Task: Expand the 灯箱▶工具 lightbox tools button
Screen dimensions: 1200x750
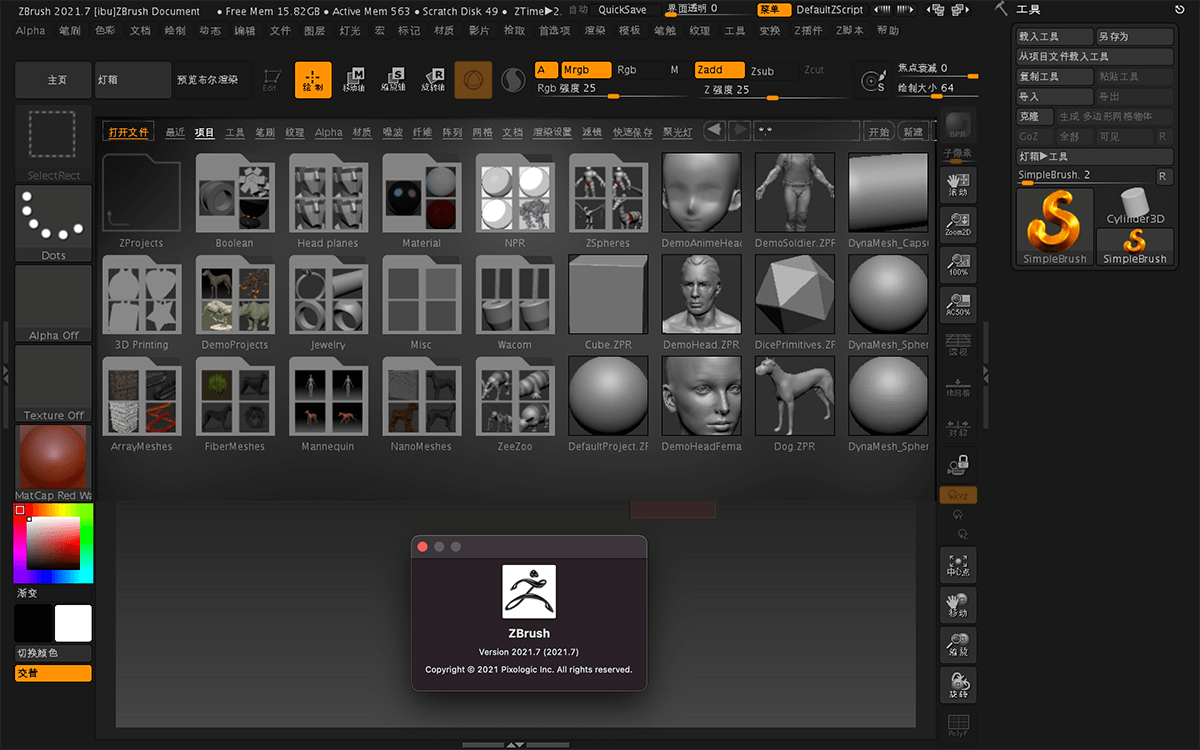Action: click(1095, 156)
